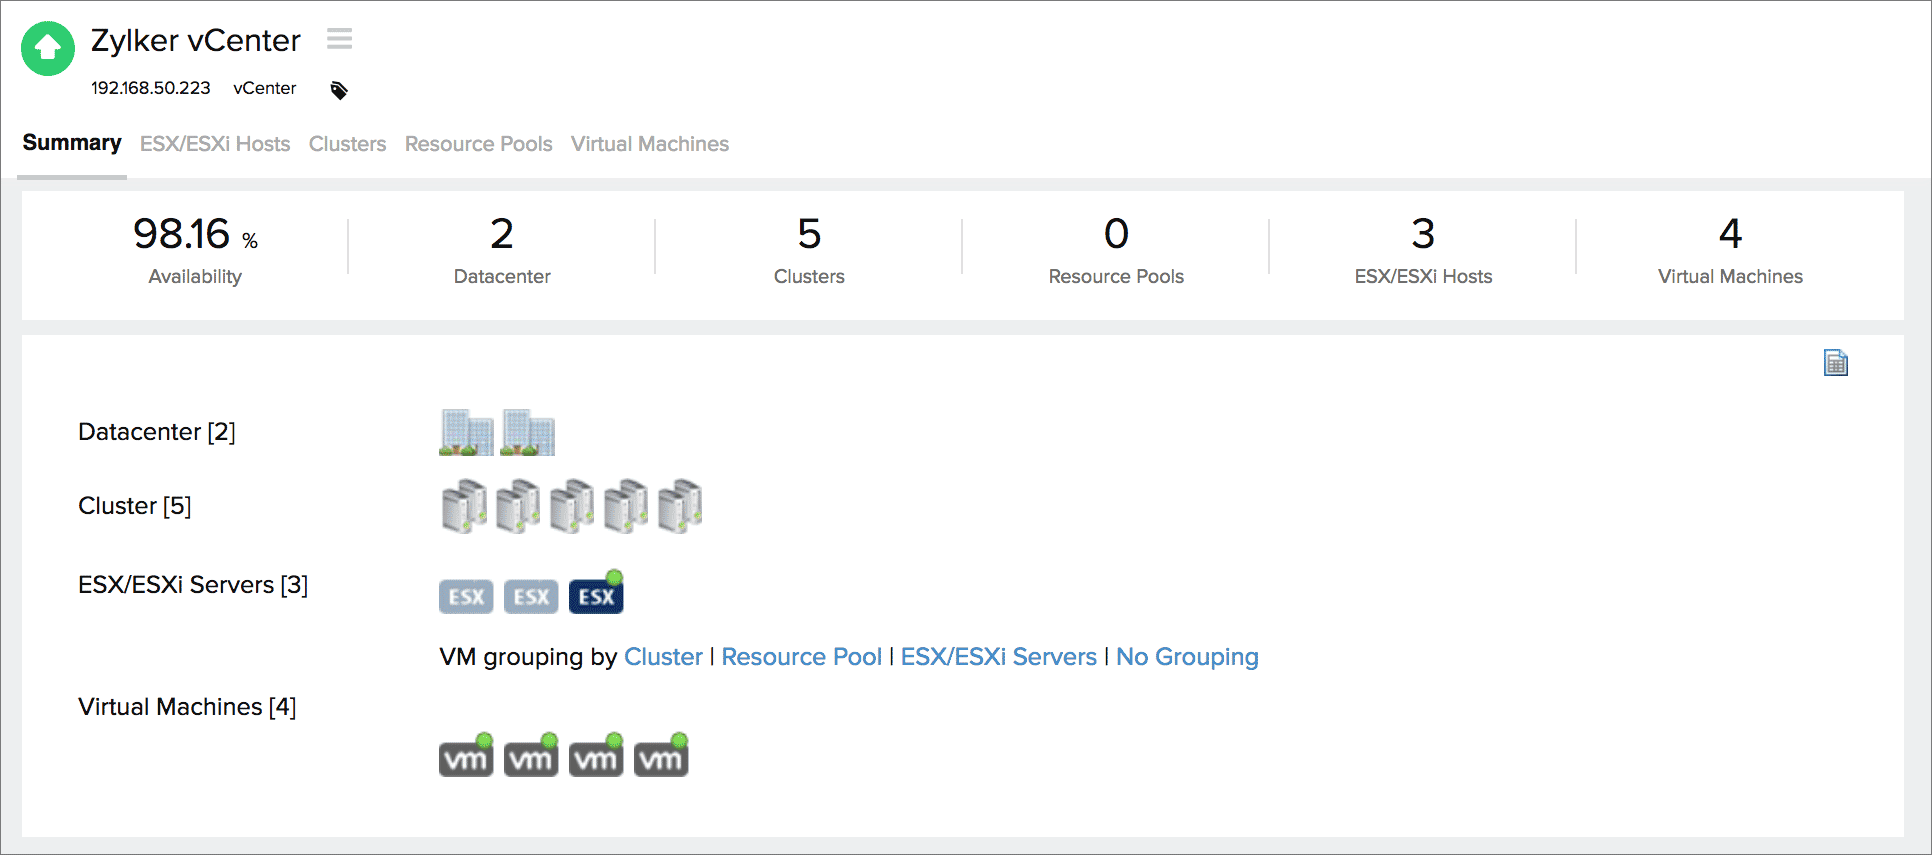1932x855 pixels.
Task: Open the first vm icon
Action: click(466, 756)
